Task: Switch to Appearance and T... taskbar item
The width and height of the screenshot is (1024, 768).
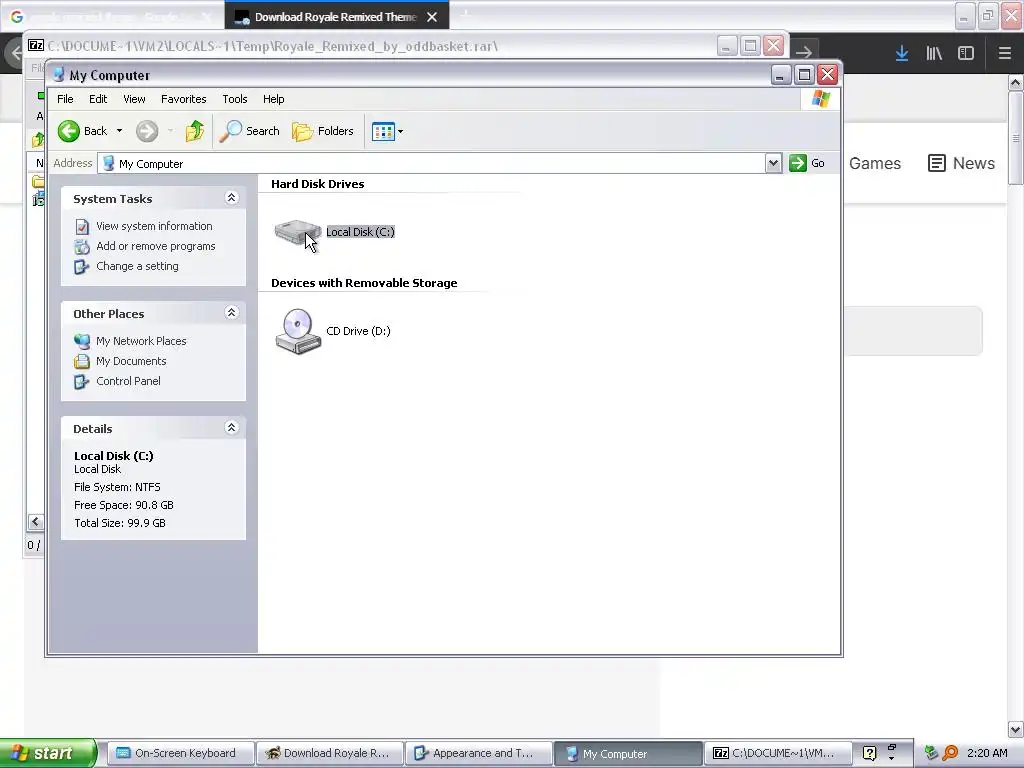Action: click(x=478, y=753)
